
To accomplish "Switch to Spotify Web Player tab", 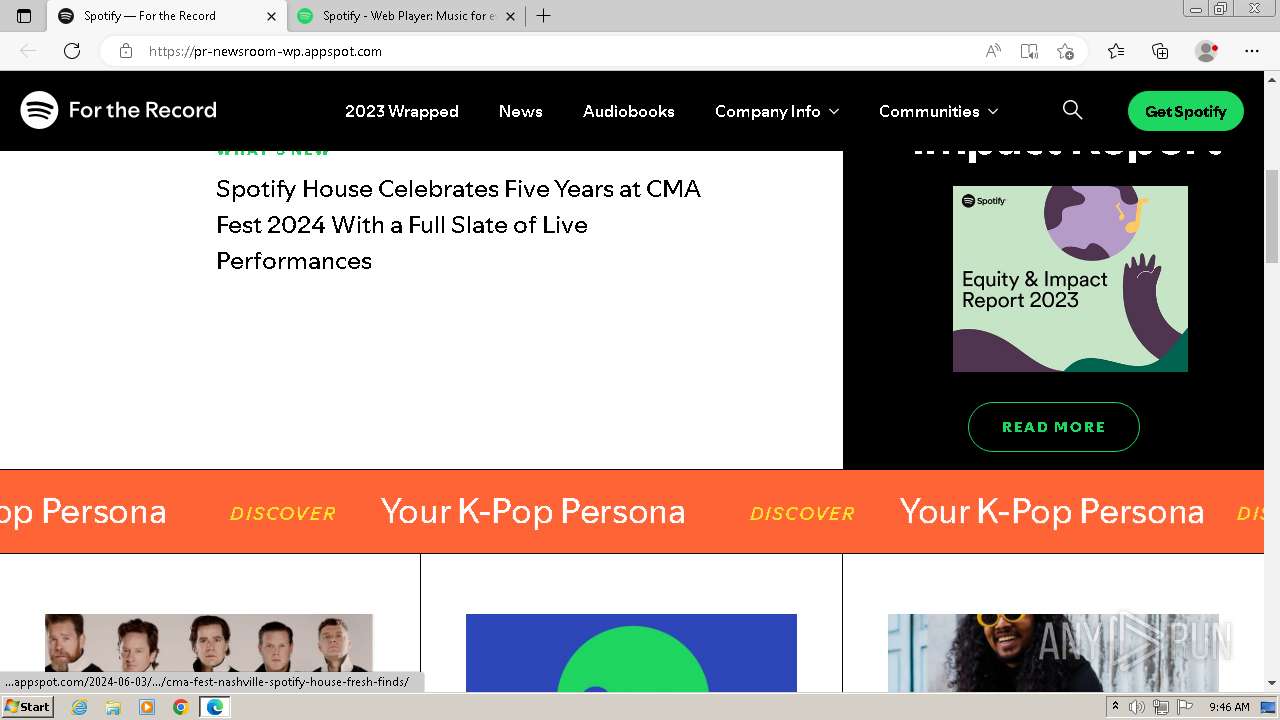I will click(407, 16).
